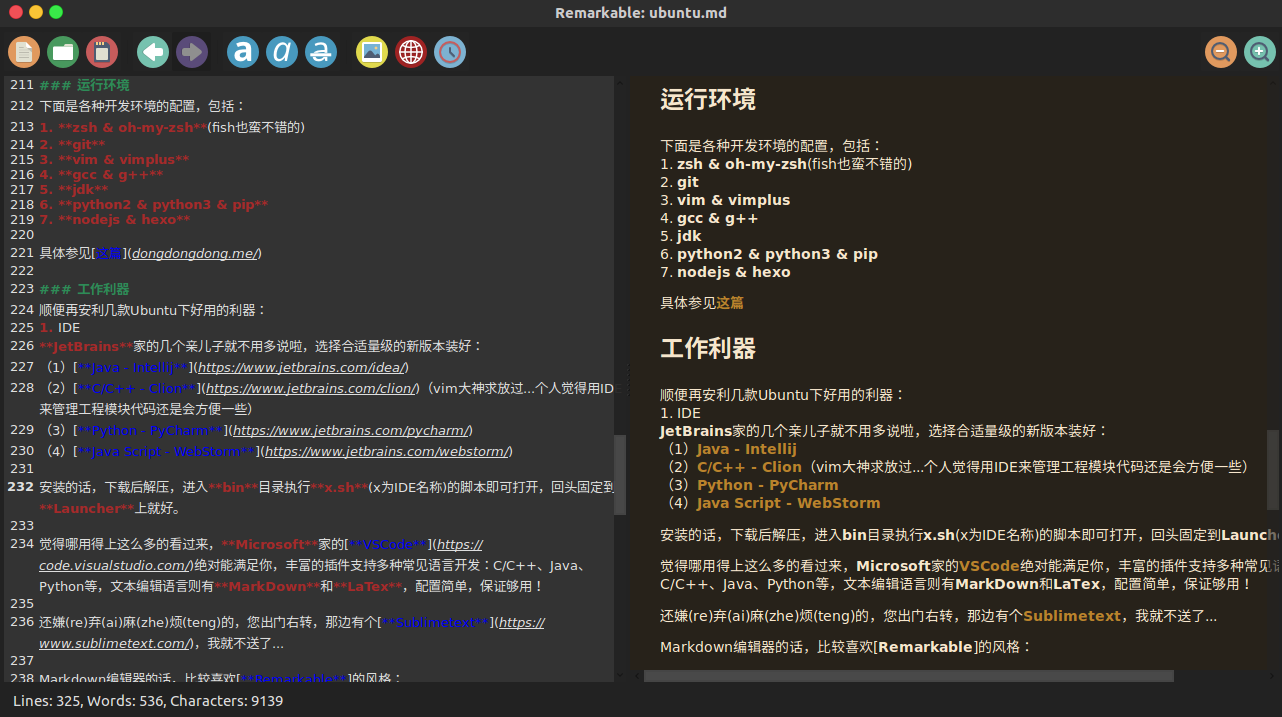
Task: Click '**python2 & python3 & pip**' editor line
Action: coord(154,205)
